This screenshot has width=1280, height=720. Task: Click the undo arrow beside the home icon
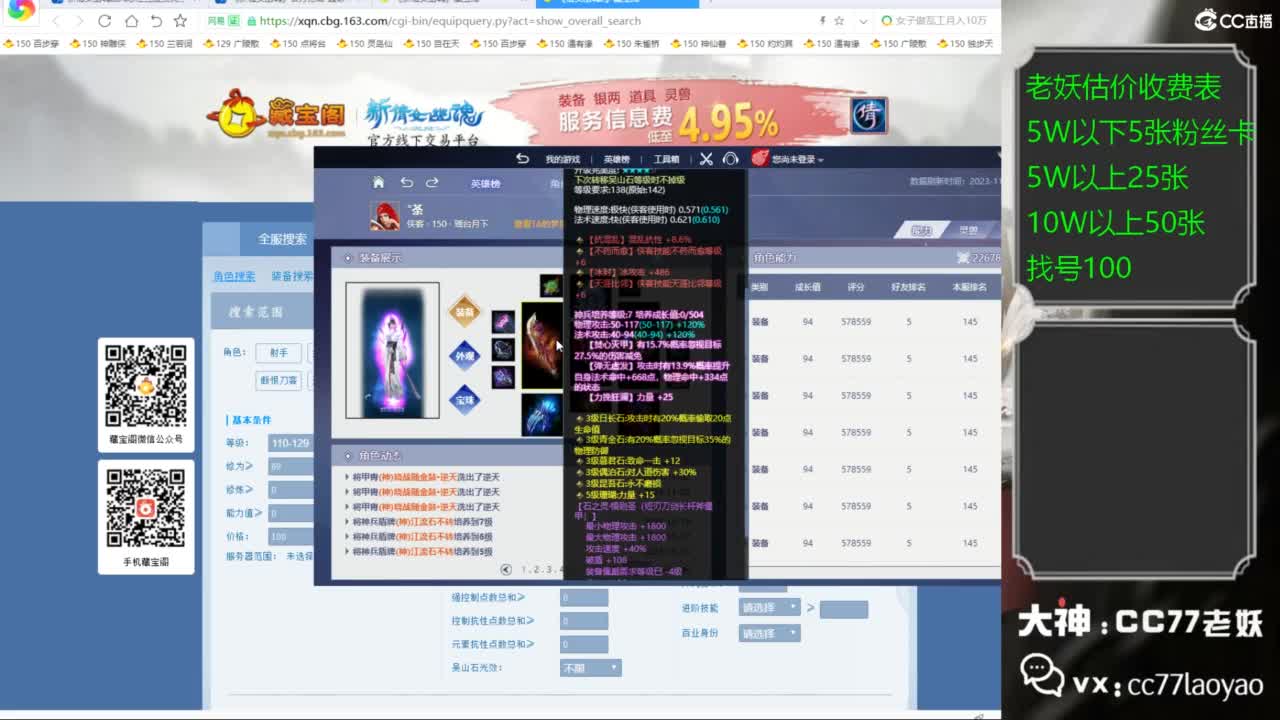coord(406,182)
